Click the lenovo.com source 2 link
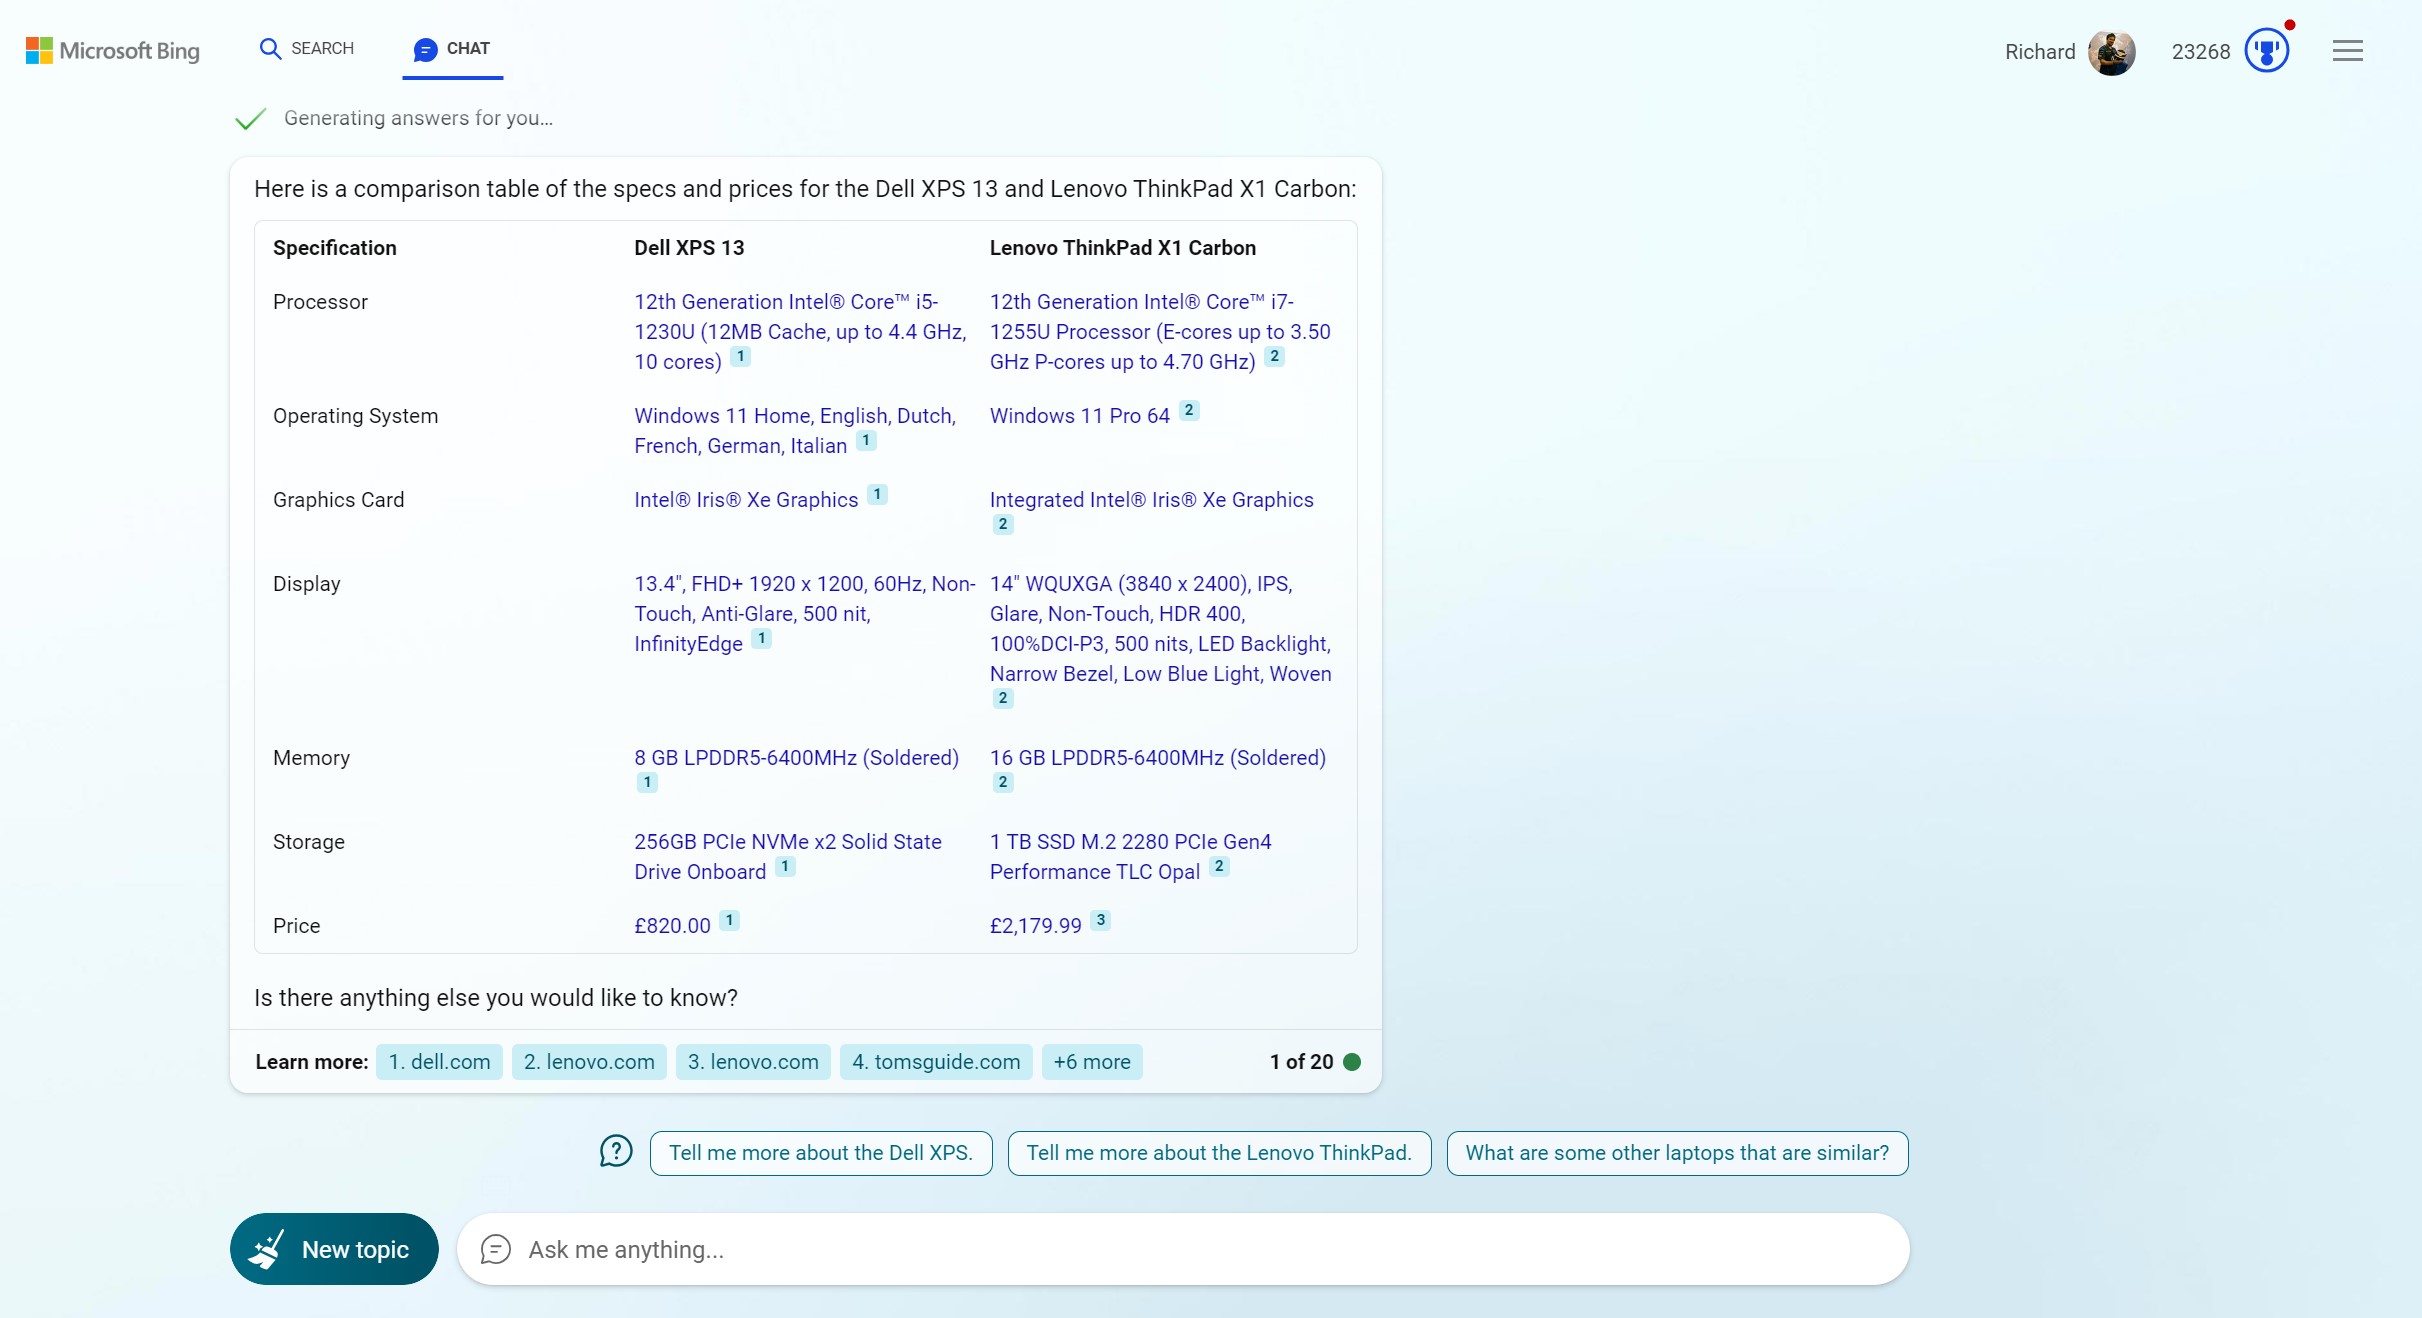Viewport: 2422px width, 1318px height. click(586, 1062)
